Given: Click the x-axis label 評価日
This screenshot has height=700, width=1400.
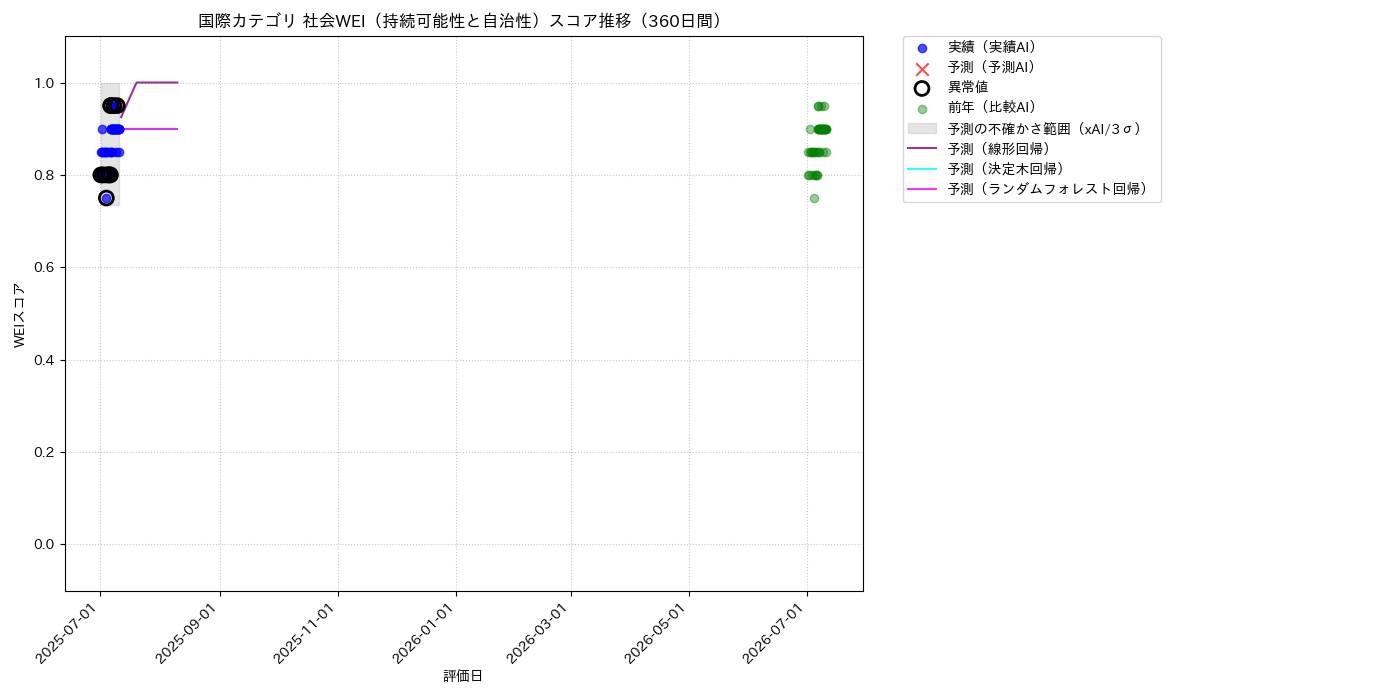Looking at the screenshot, I should pyautogui.click(x=463, y=677).
